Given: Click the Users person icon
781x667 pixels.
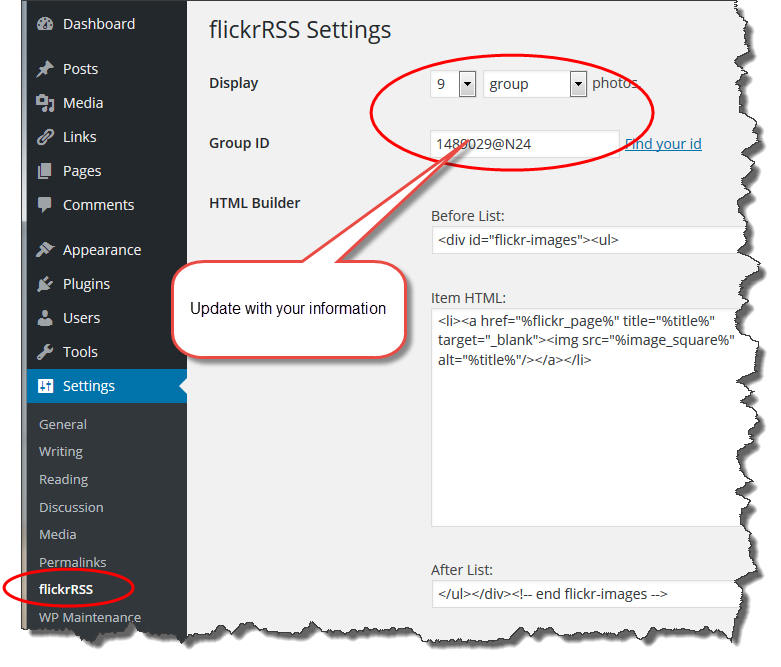Looking at the screenshot, I should (x=45, y=318).
